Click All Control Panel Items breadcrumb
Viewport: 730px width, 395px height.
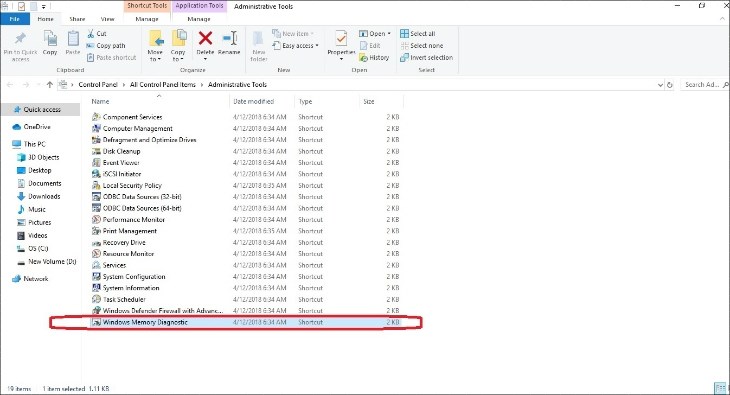click(x=163, y=84)
